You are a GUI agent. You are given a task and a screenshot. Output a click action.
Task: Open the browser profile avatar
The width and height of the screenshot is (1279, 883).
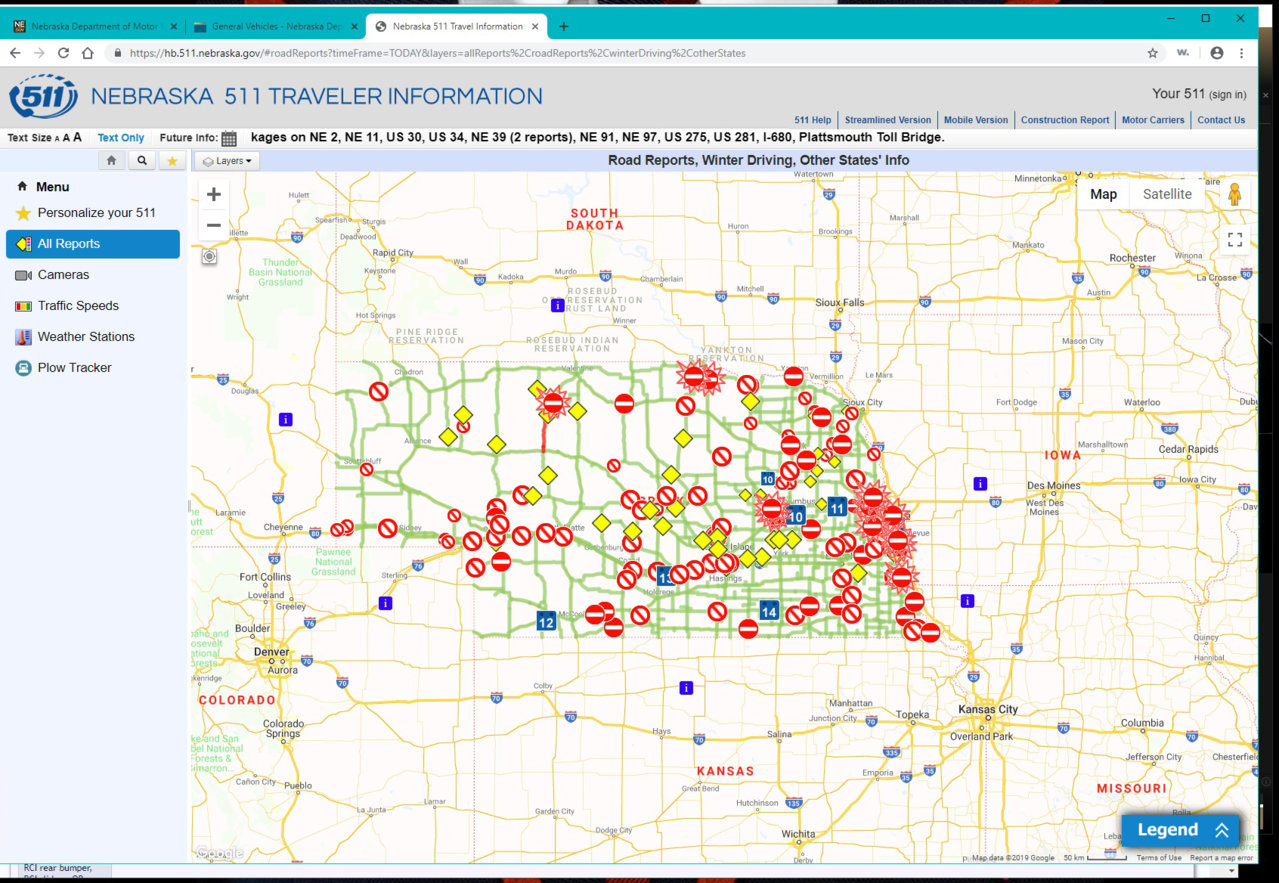(x=1216, y=53)
